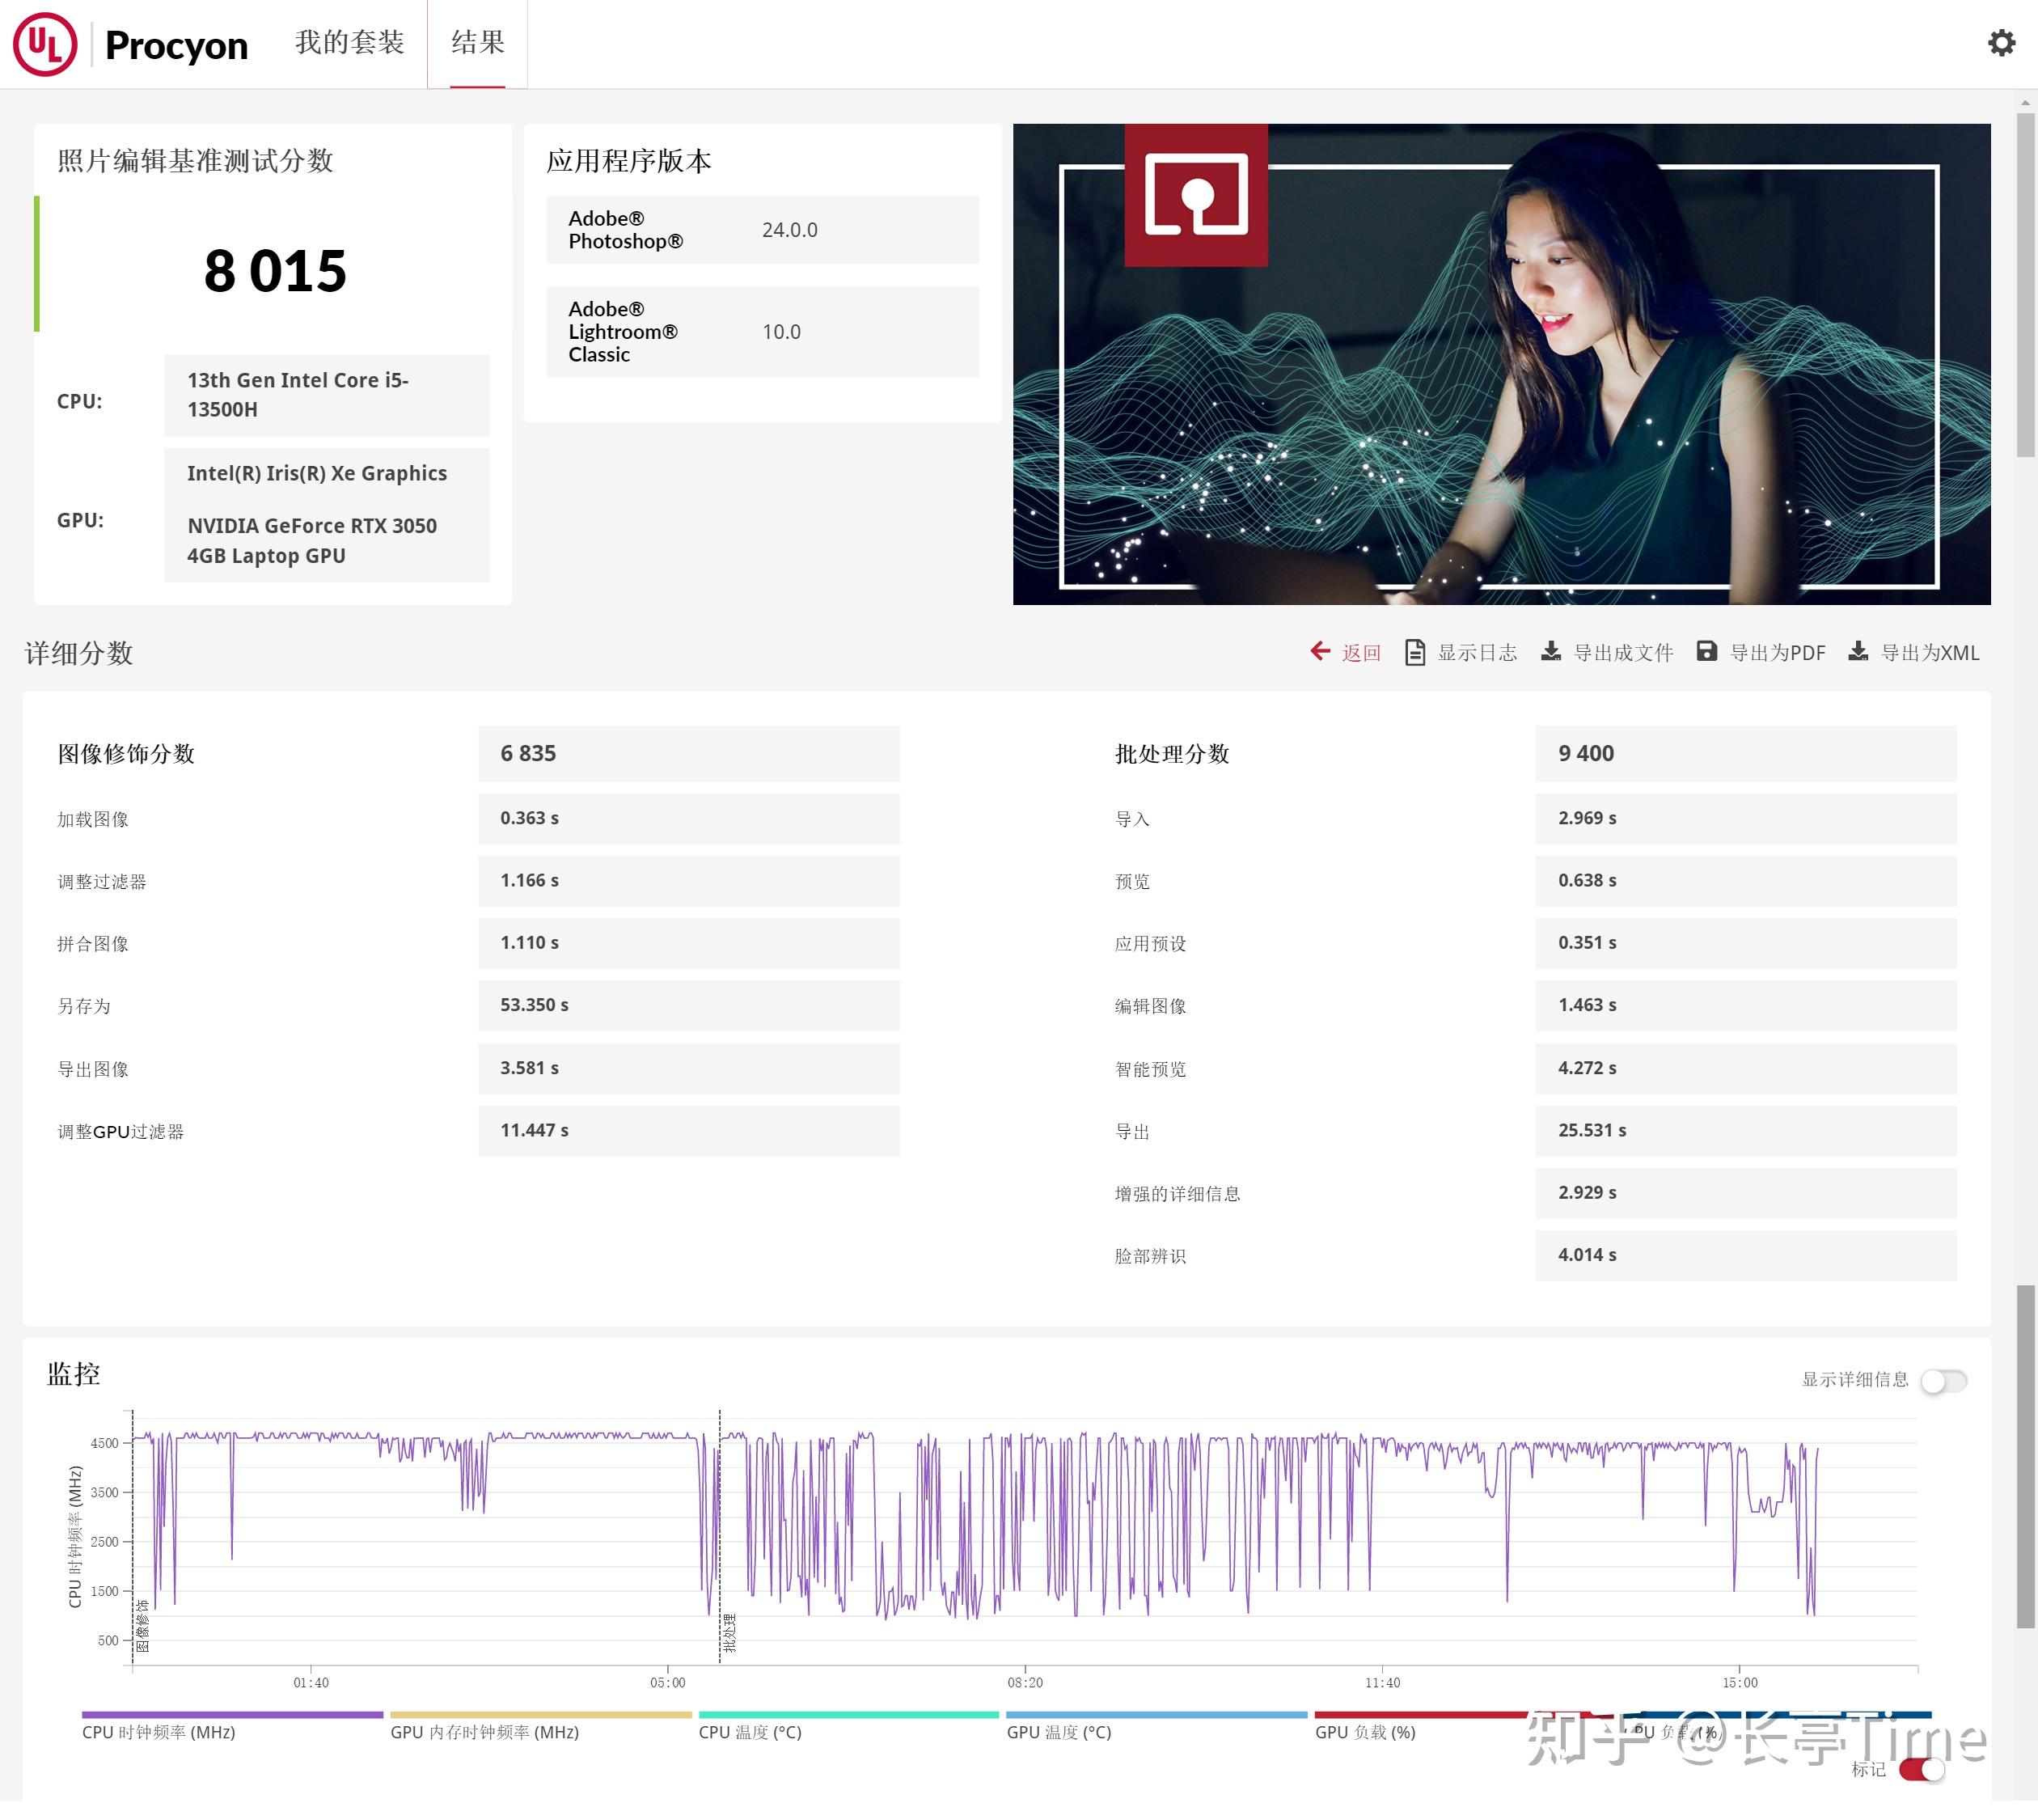Screen dimensions: 2038x1820
Task: Click the show log document icon
Action: pos(1414,653)
